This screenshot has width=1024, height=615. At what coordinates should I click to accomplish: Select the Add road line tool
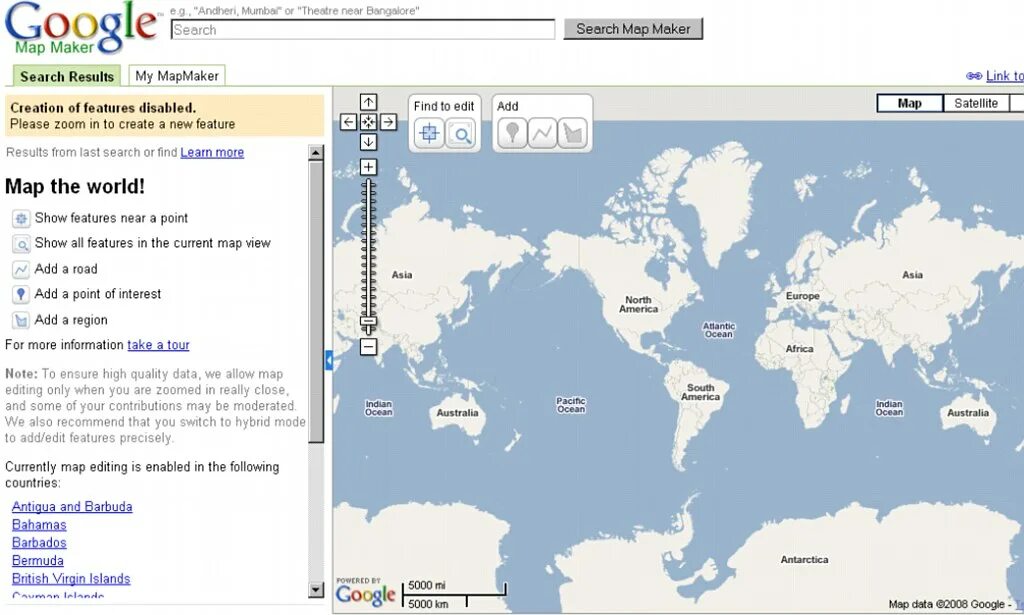542,133
